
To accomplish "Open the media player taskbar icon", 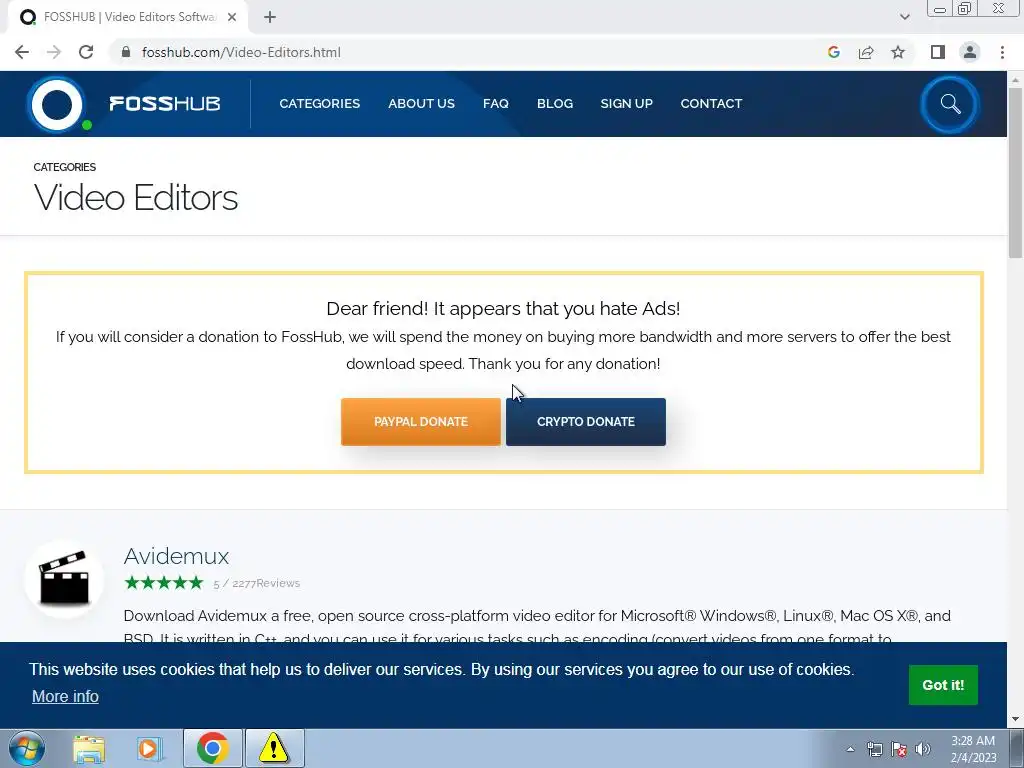I will coord(150,748).
